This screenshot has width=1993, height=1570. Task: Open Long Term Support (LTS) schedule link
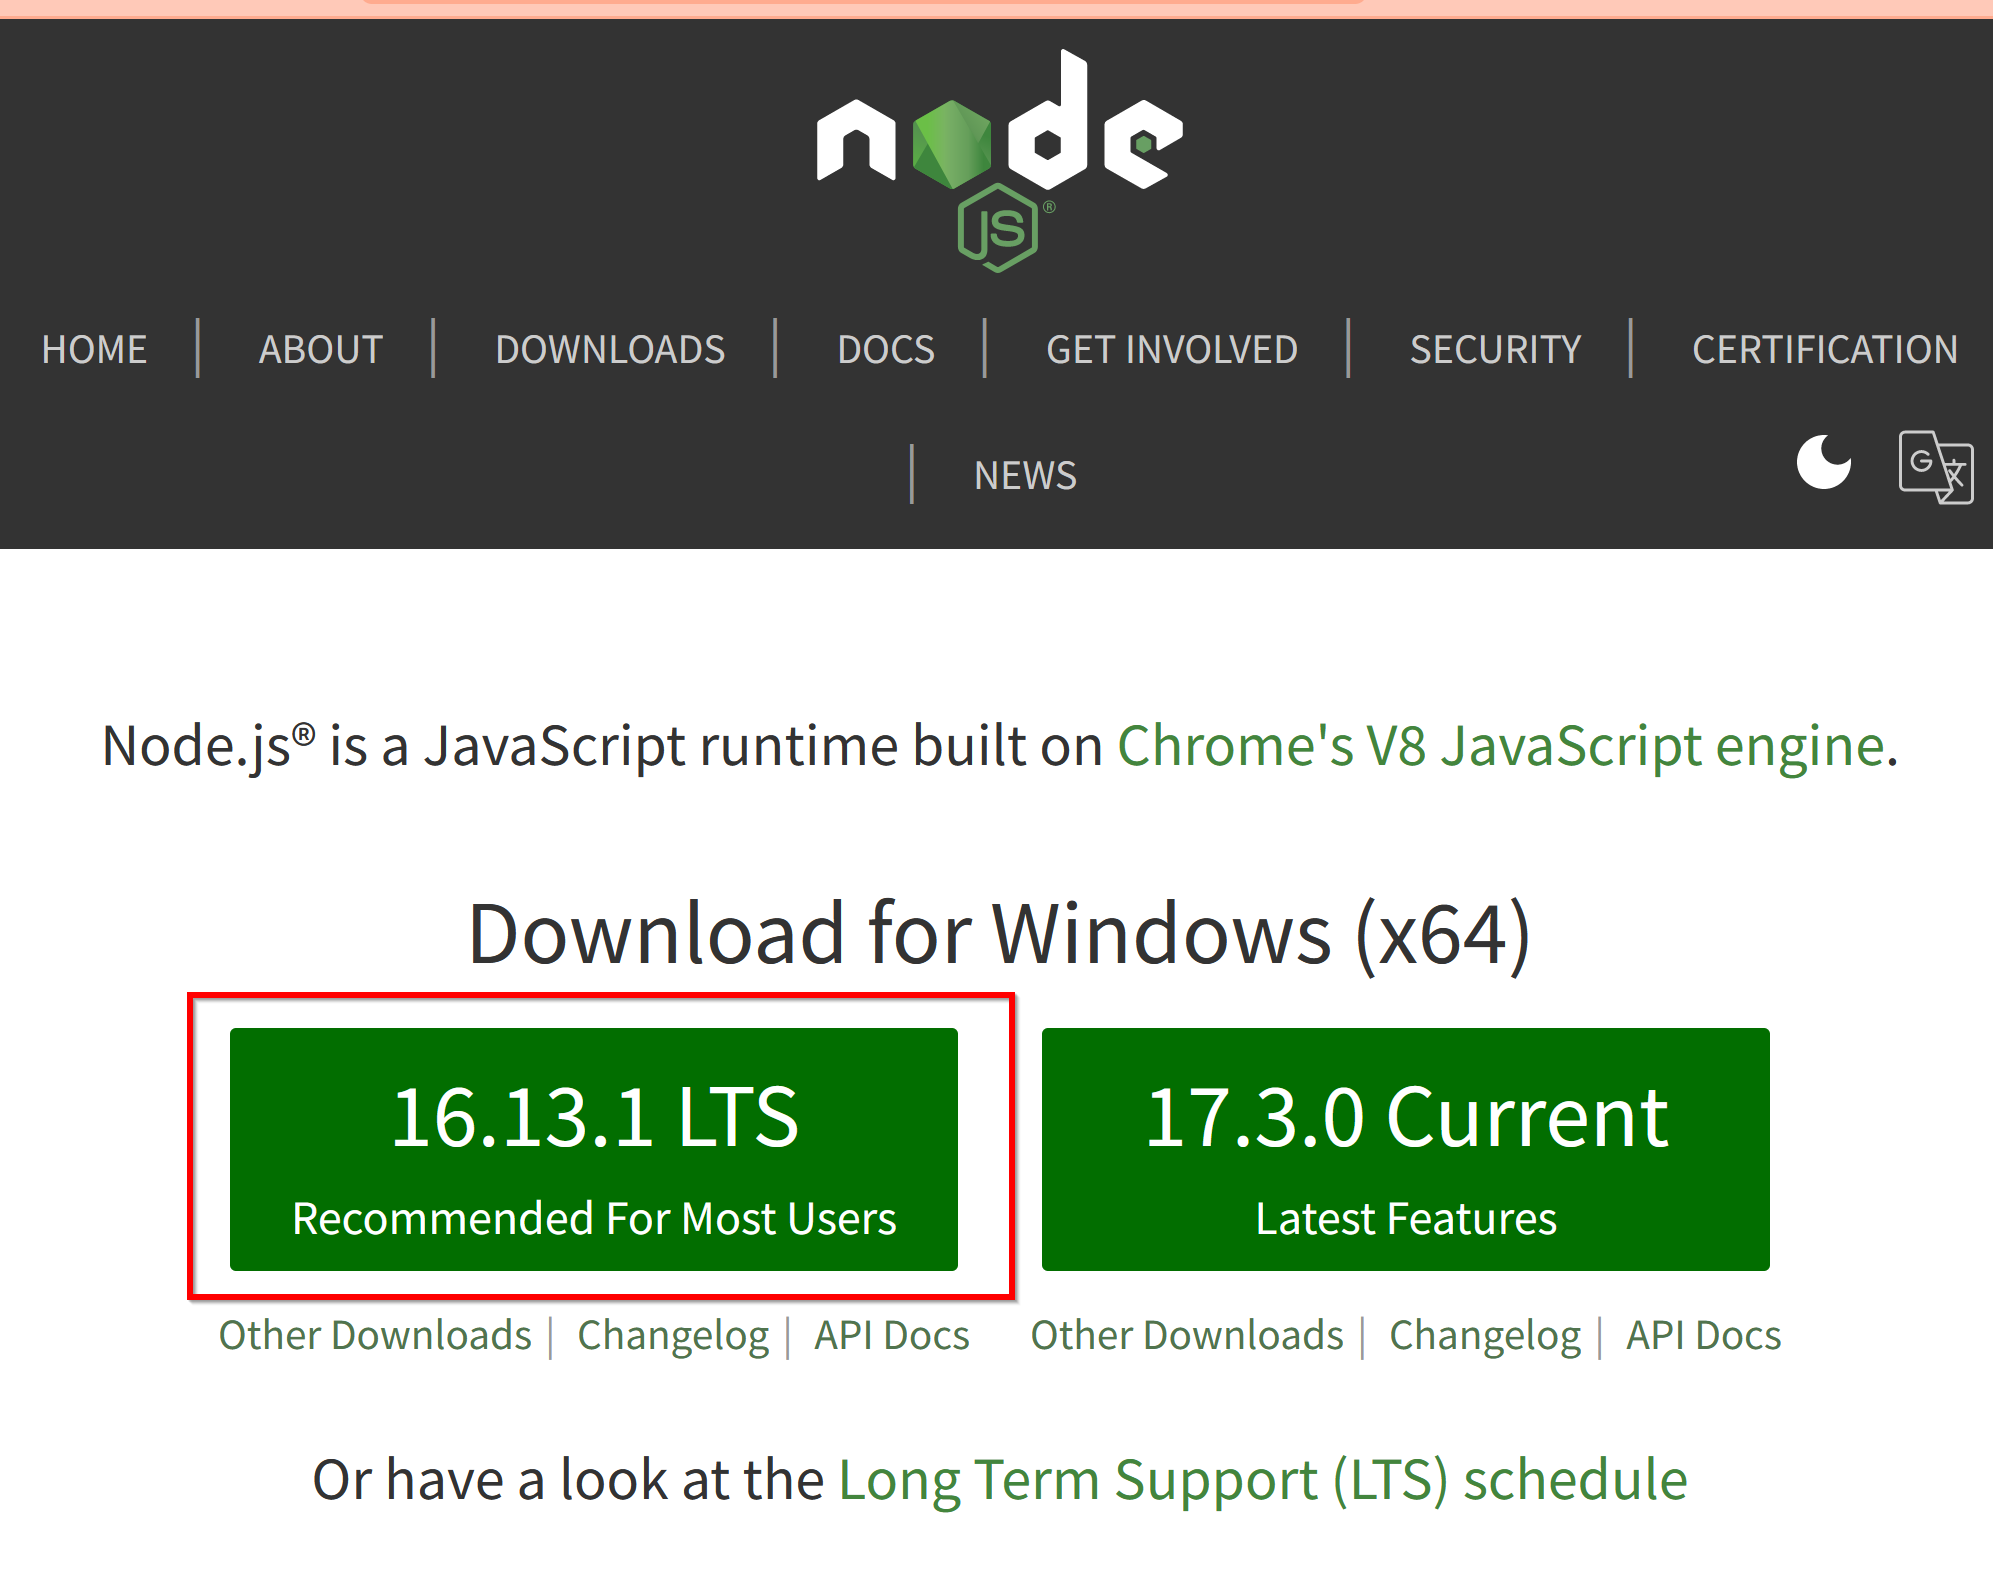click(1263, 1480)
